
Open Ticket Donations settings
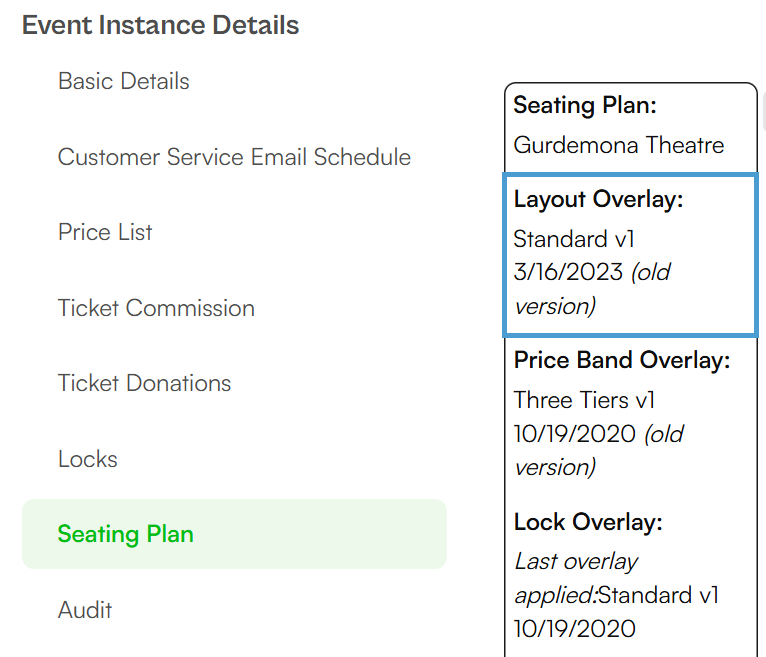tap(144, 383)
